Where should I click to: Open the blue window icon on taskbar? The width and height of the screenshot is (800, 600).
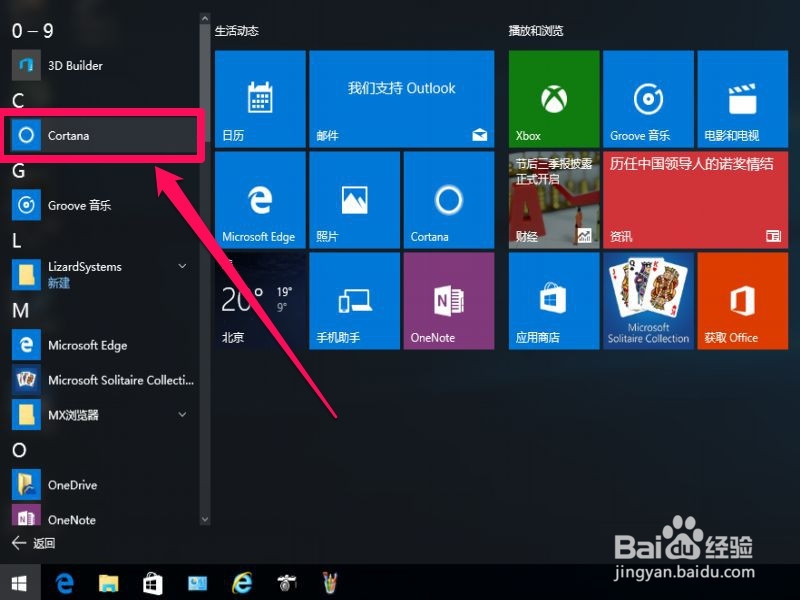pos(198,582)
